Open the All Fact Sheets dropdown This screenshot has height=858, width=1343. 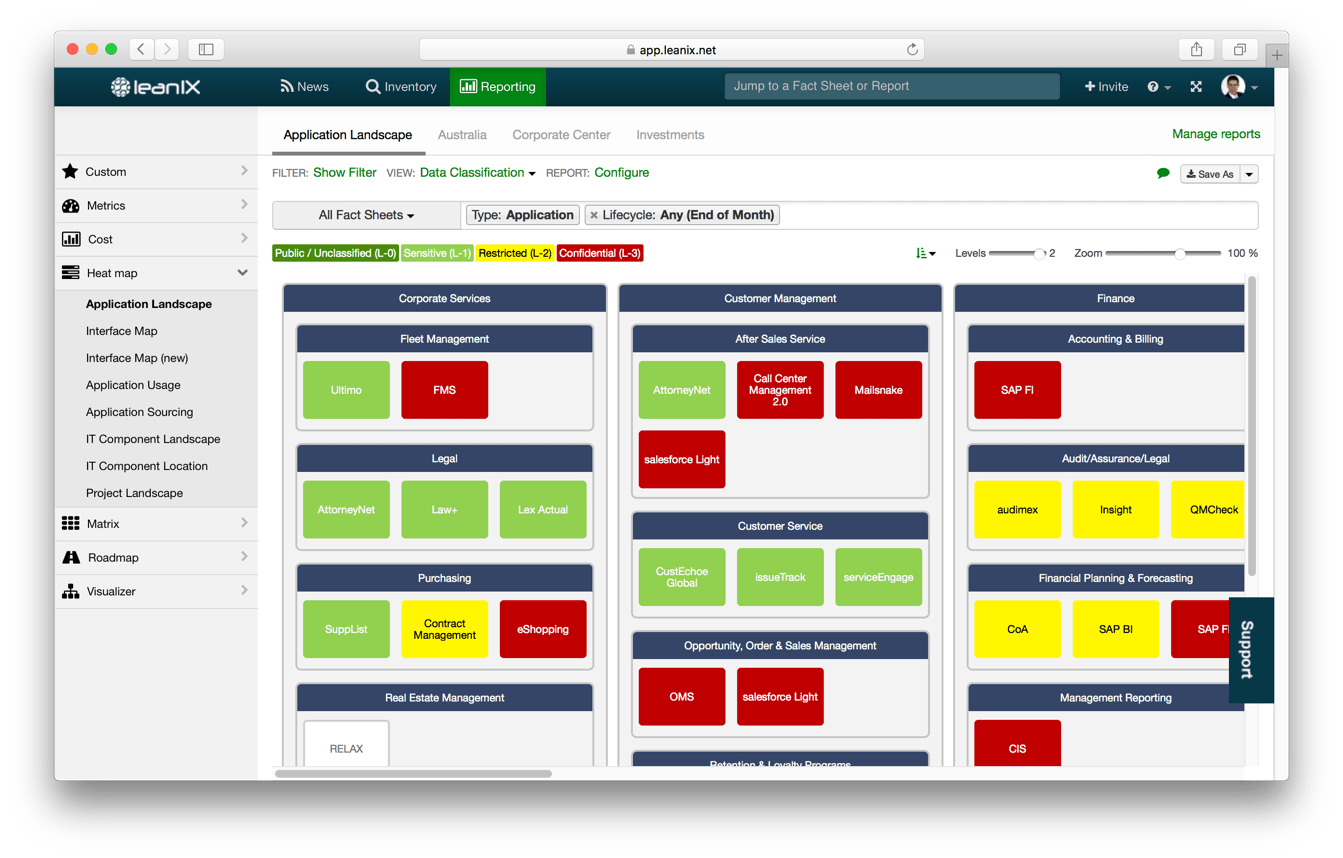(366, 215)
